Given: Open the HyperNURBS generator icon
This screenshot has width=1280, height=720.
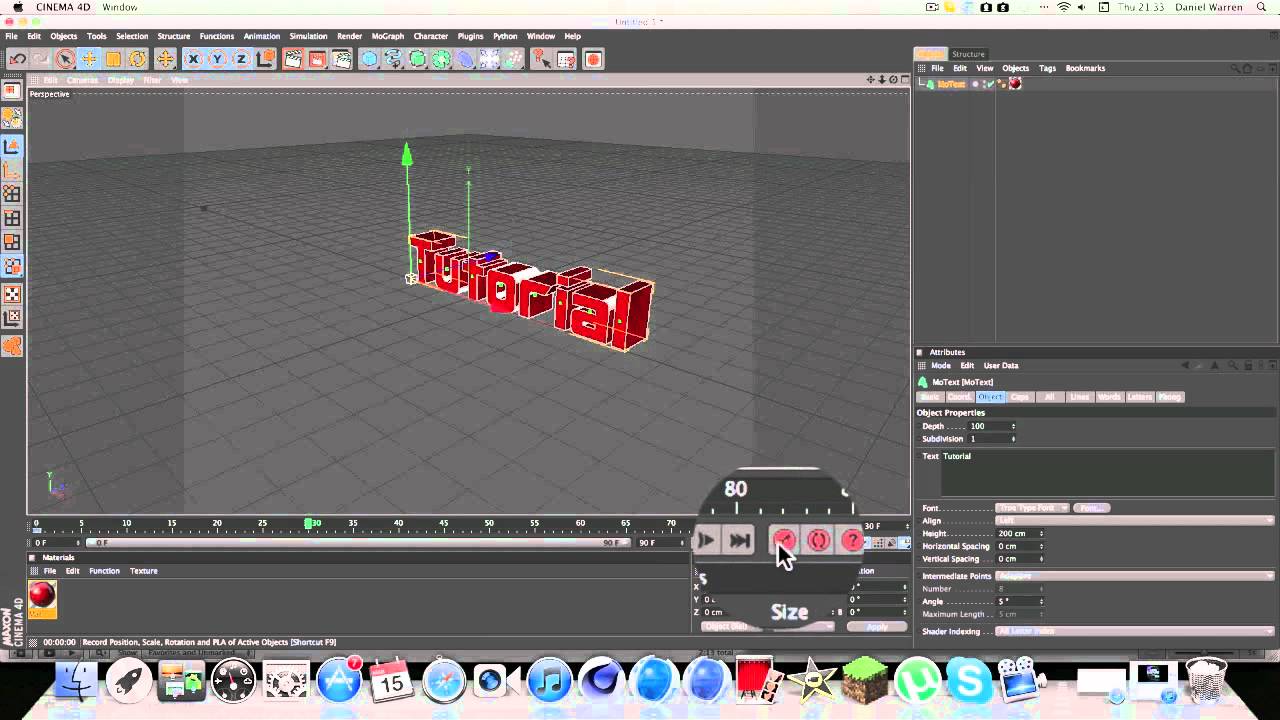Looking at the screenshot, I should tap(417, 59).
